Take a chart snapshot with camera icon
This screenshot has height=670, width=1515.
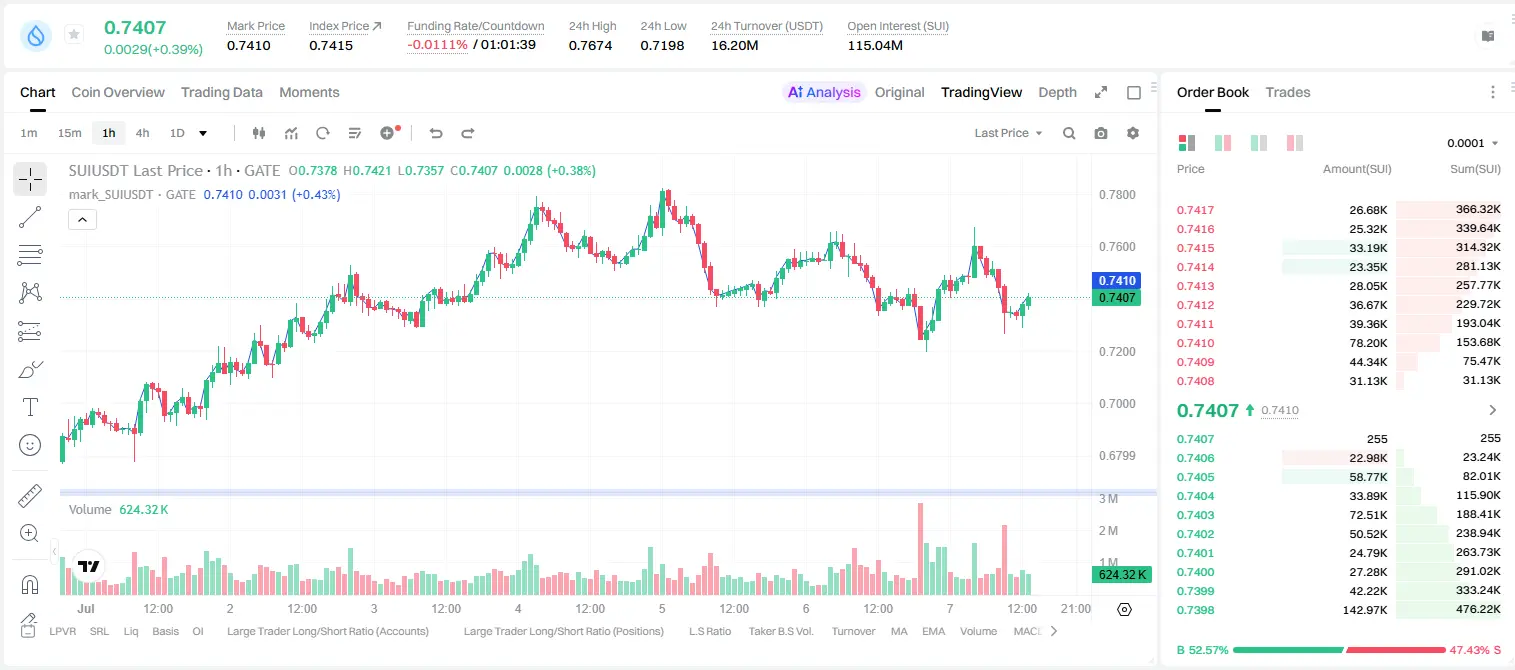coord(1101,133)
